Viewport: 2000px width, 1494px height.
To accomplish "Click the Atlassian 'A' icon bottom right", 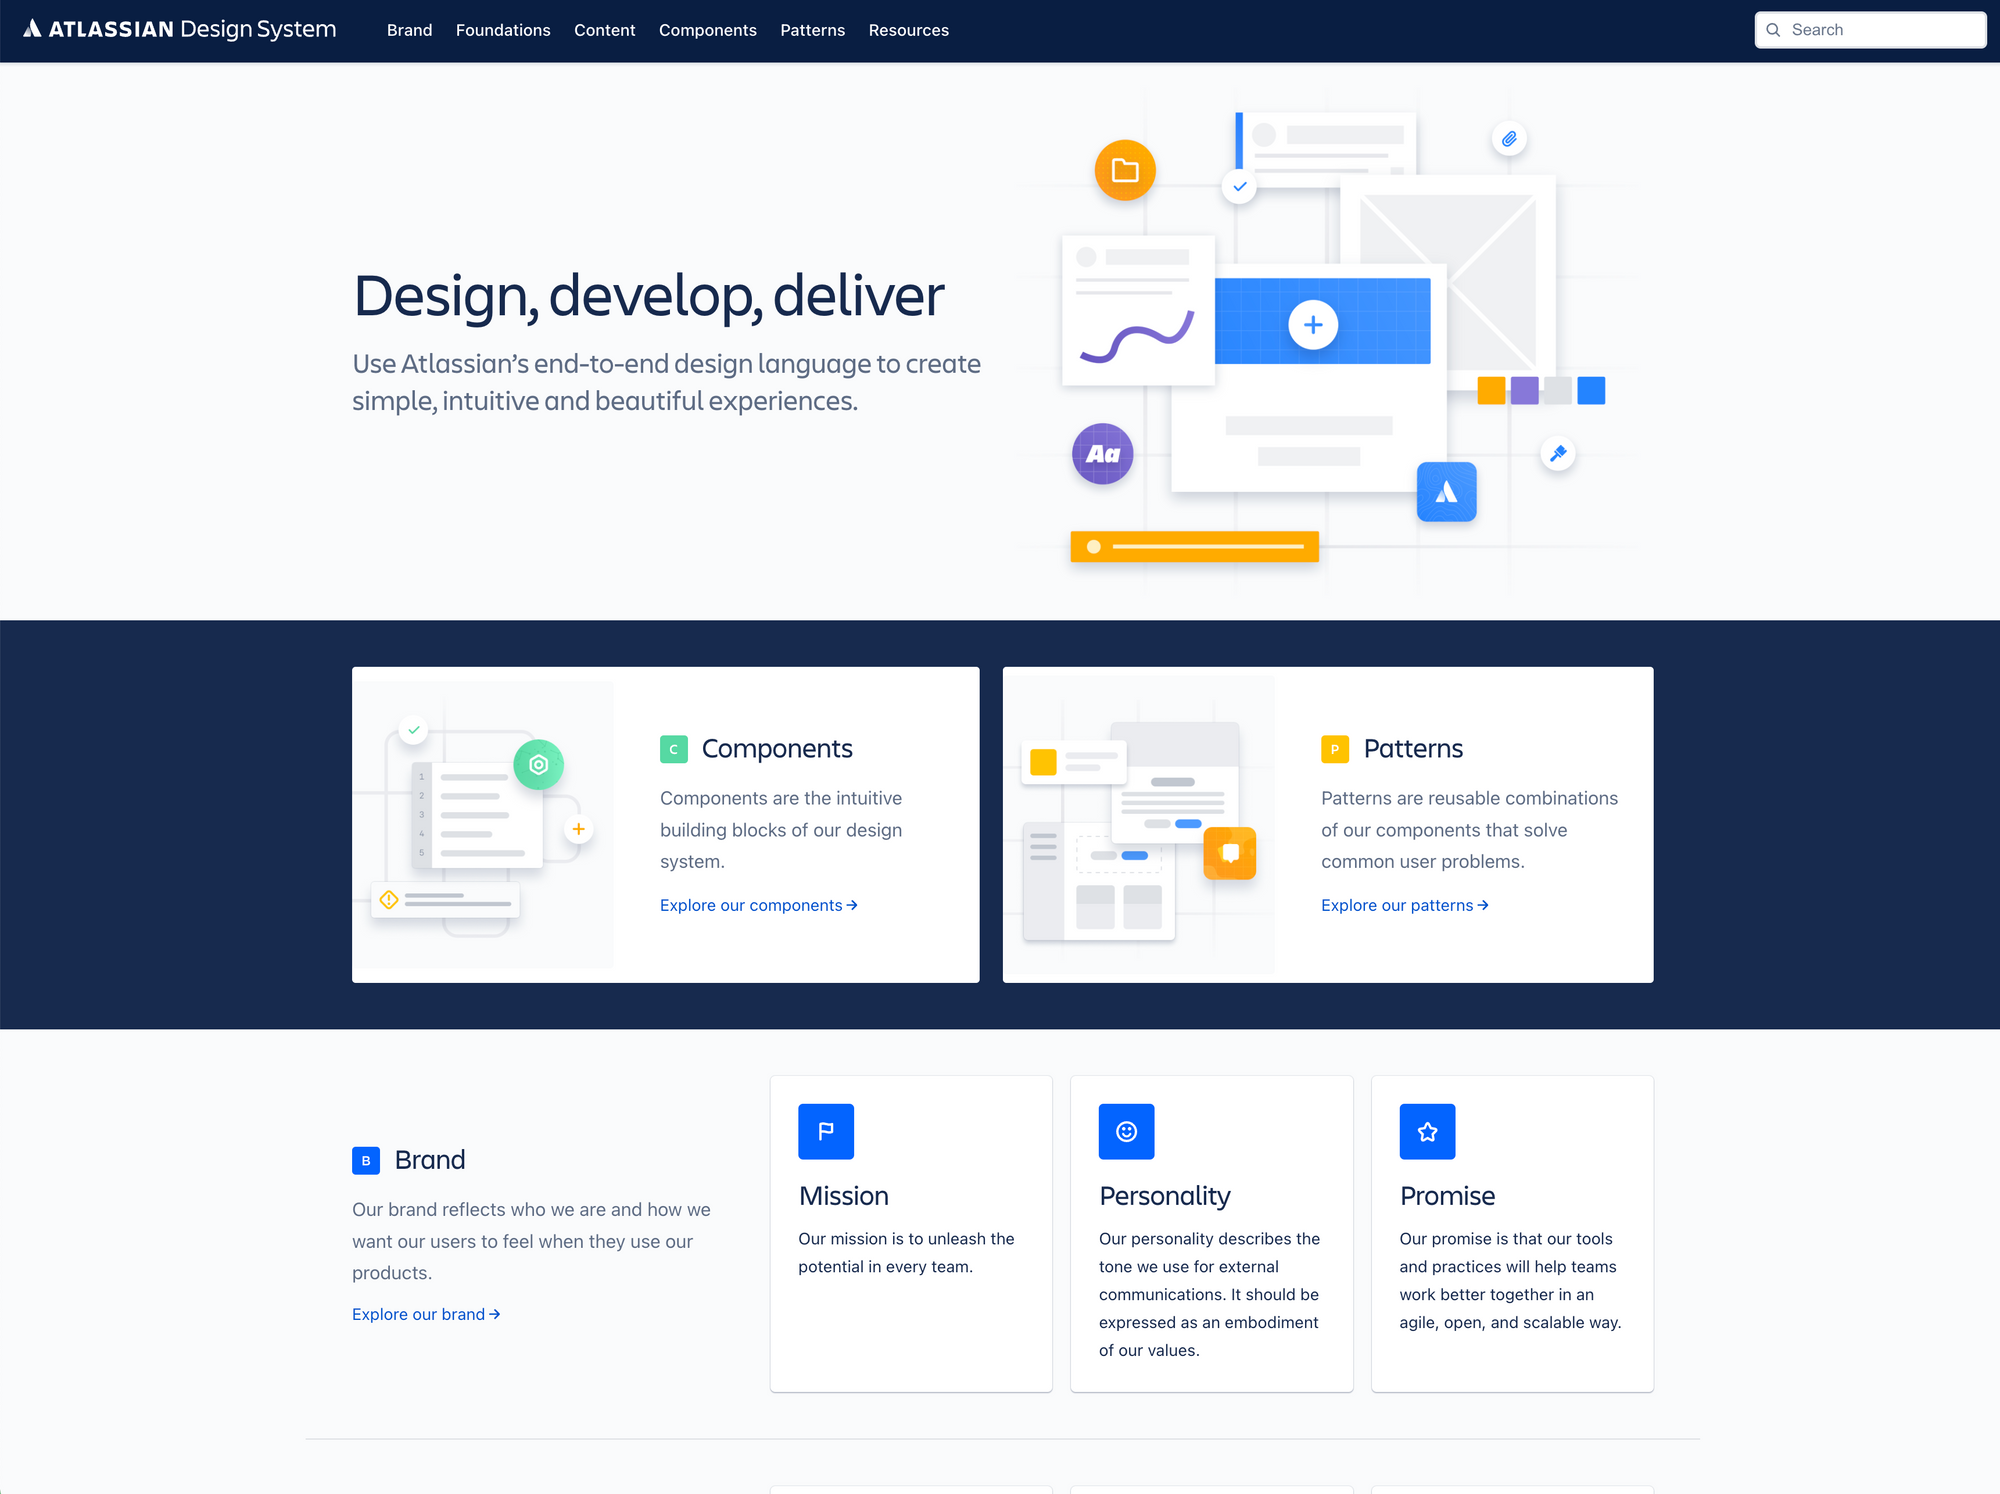I will point(1445,491).
